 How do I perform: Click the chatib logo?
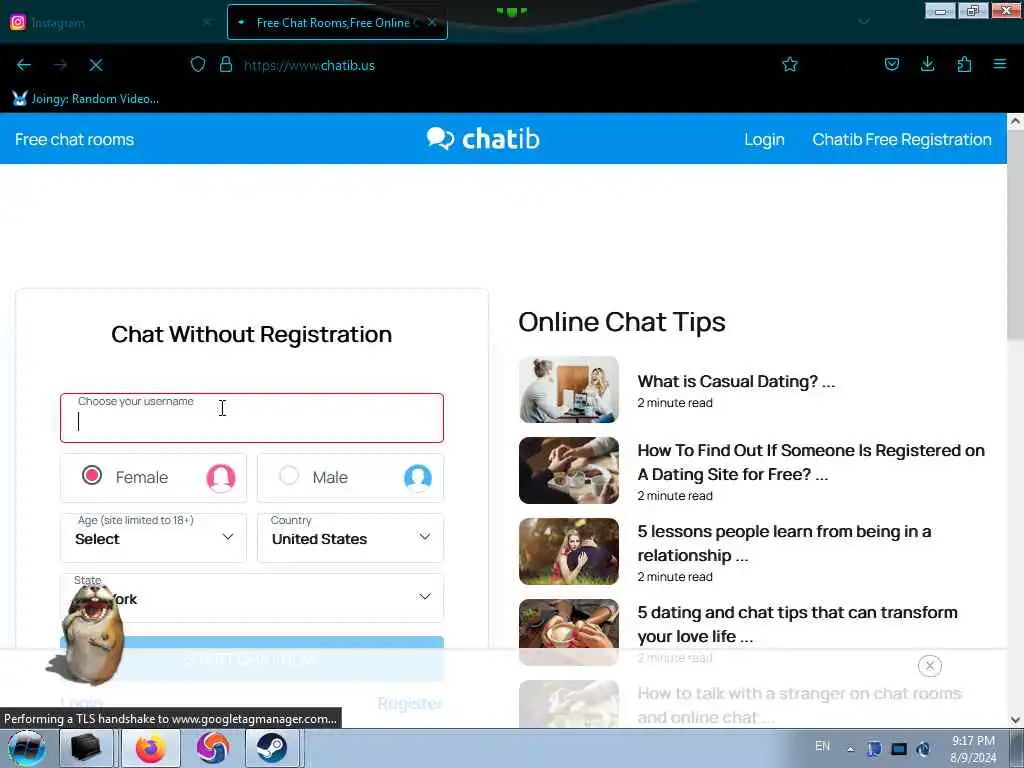483,138
